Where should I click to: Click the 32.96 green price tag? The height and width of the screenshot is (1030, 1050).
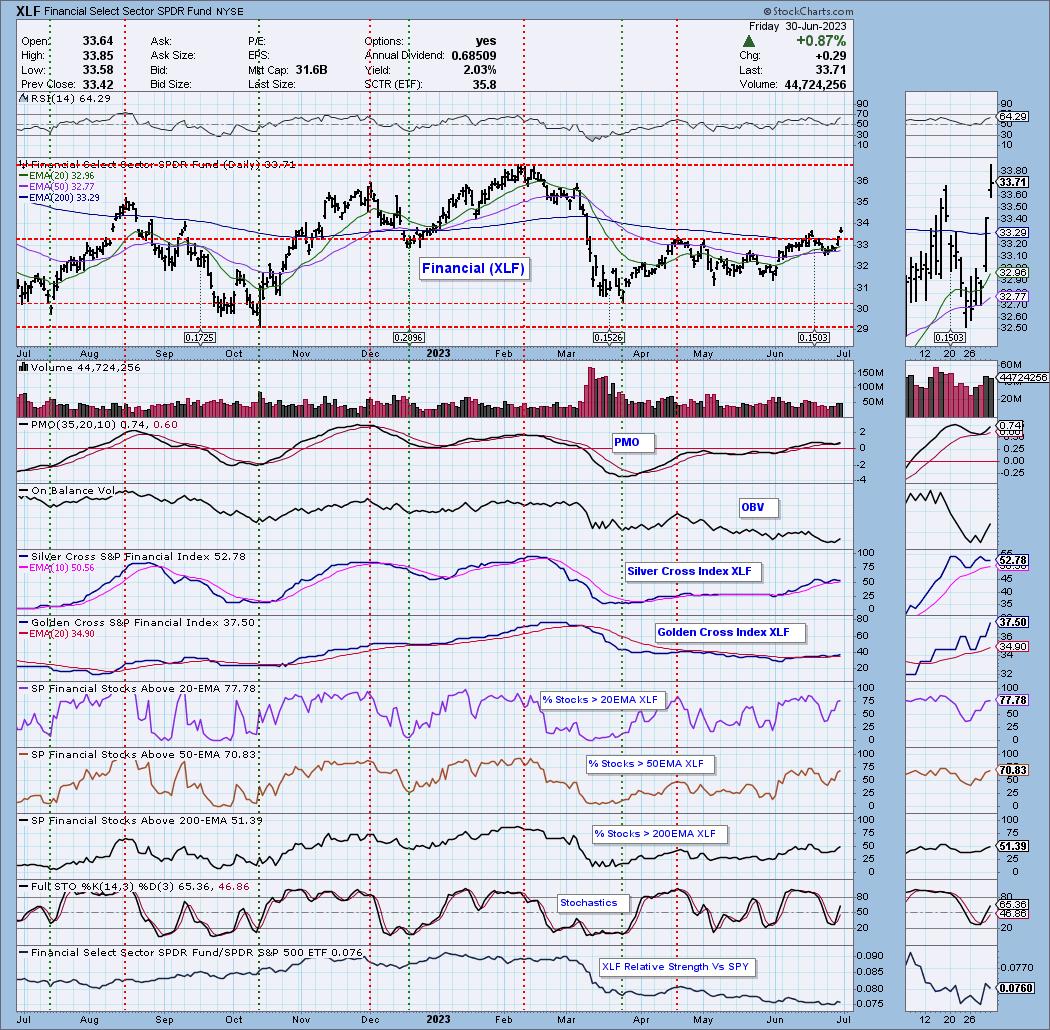point(1012,273)
